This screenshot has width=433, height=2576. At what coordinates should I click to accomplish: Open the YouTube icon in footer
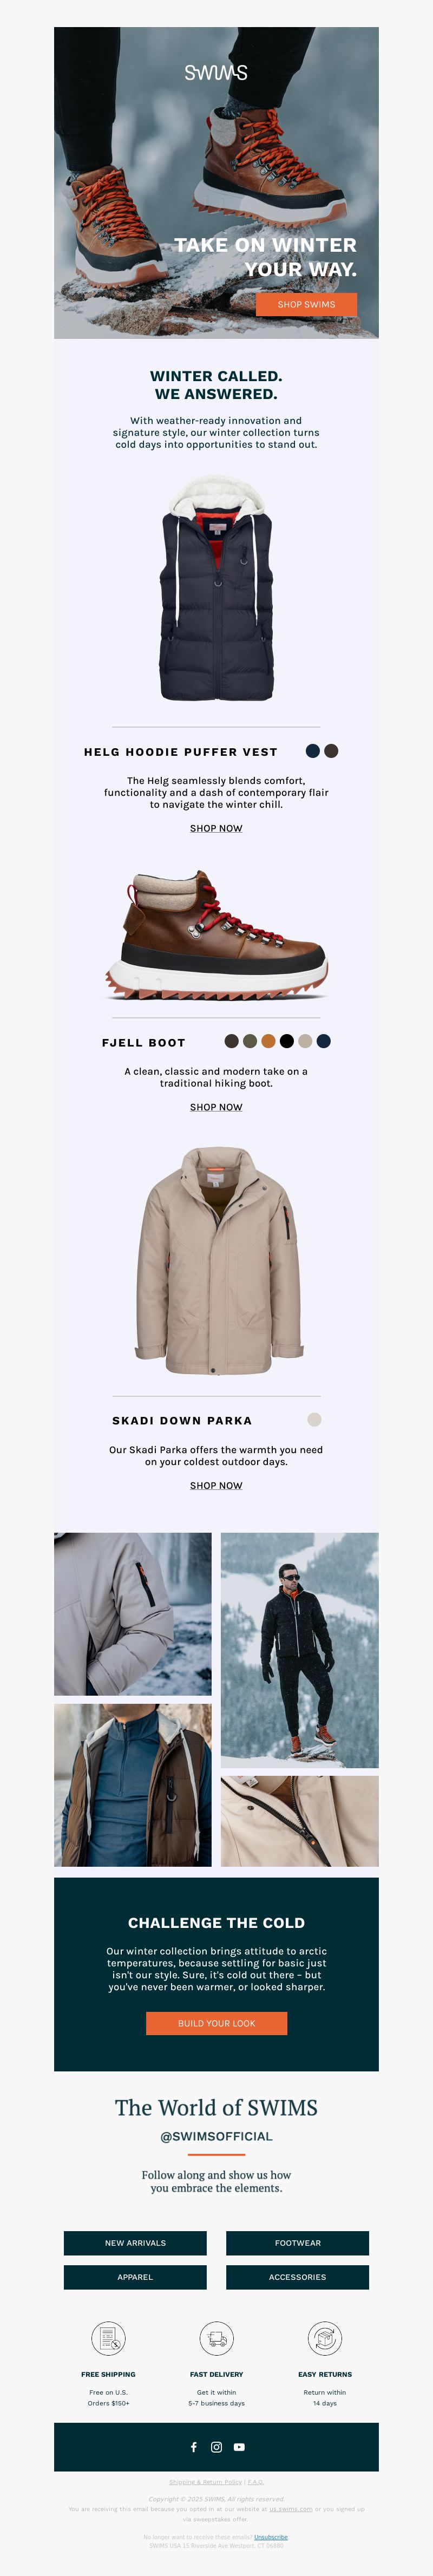click(239, 2447)
